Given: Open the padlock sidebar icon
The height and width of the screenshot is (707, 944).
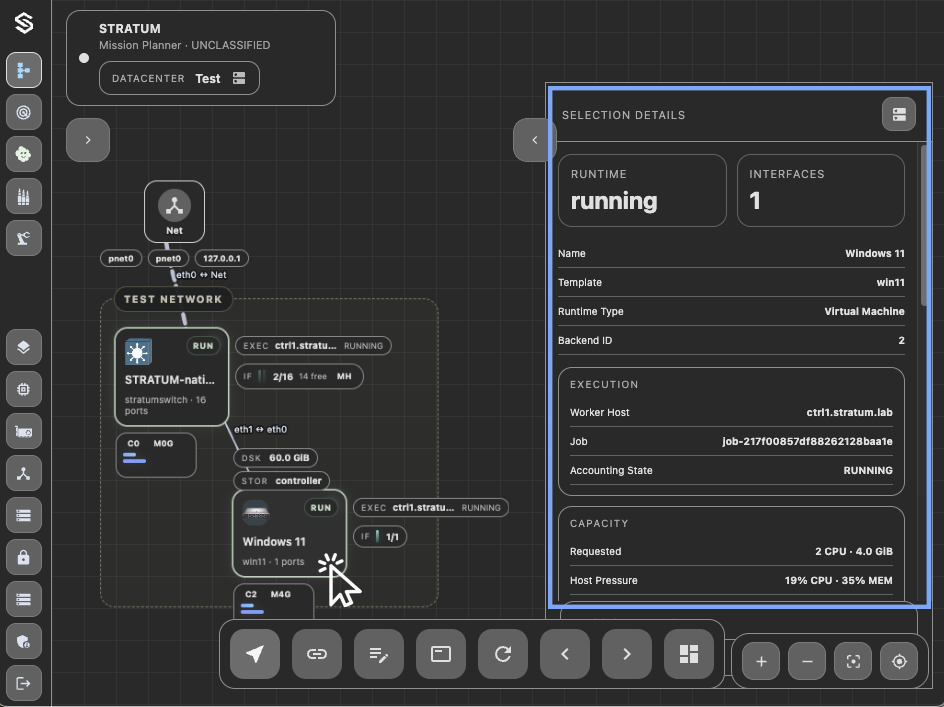Looking at the screenshot, I should tap(24, 558).
